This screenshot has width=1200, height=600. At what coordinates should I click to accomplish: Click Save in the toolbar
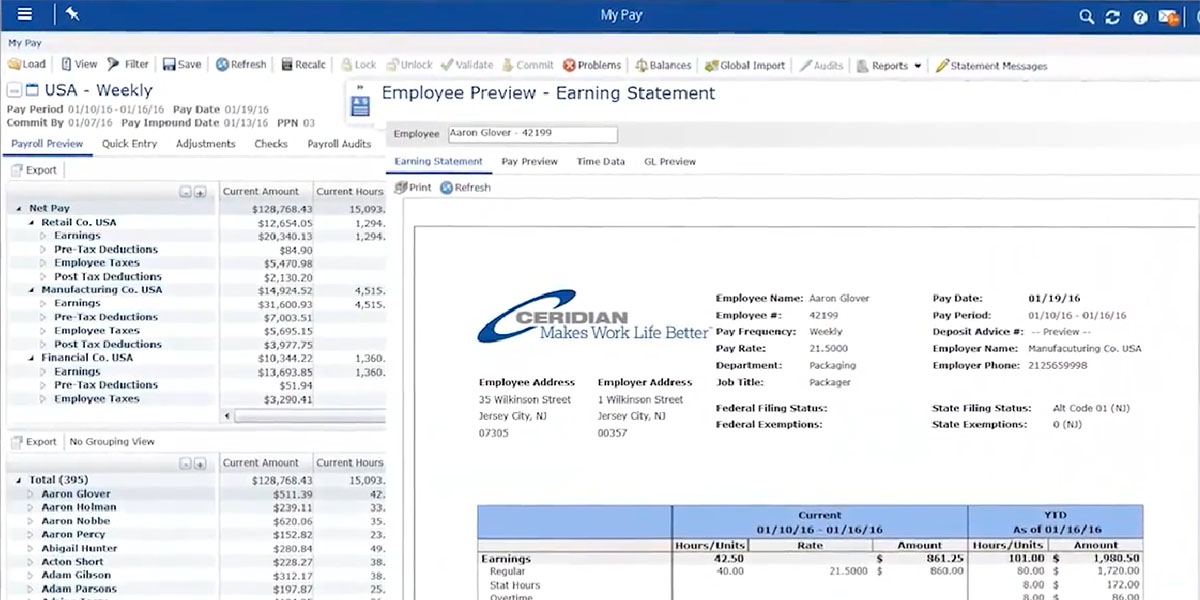[182, 65]
